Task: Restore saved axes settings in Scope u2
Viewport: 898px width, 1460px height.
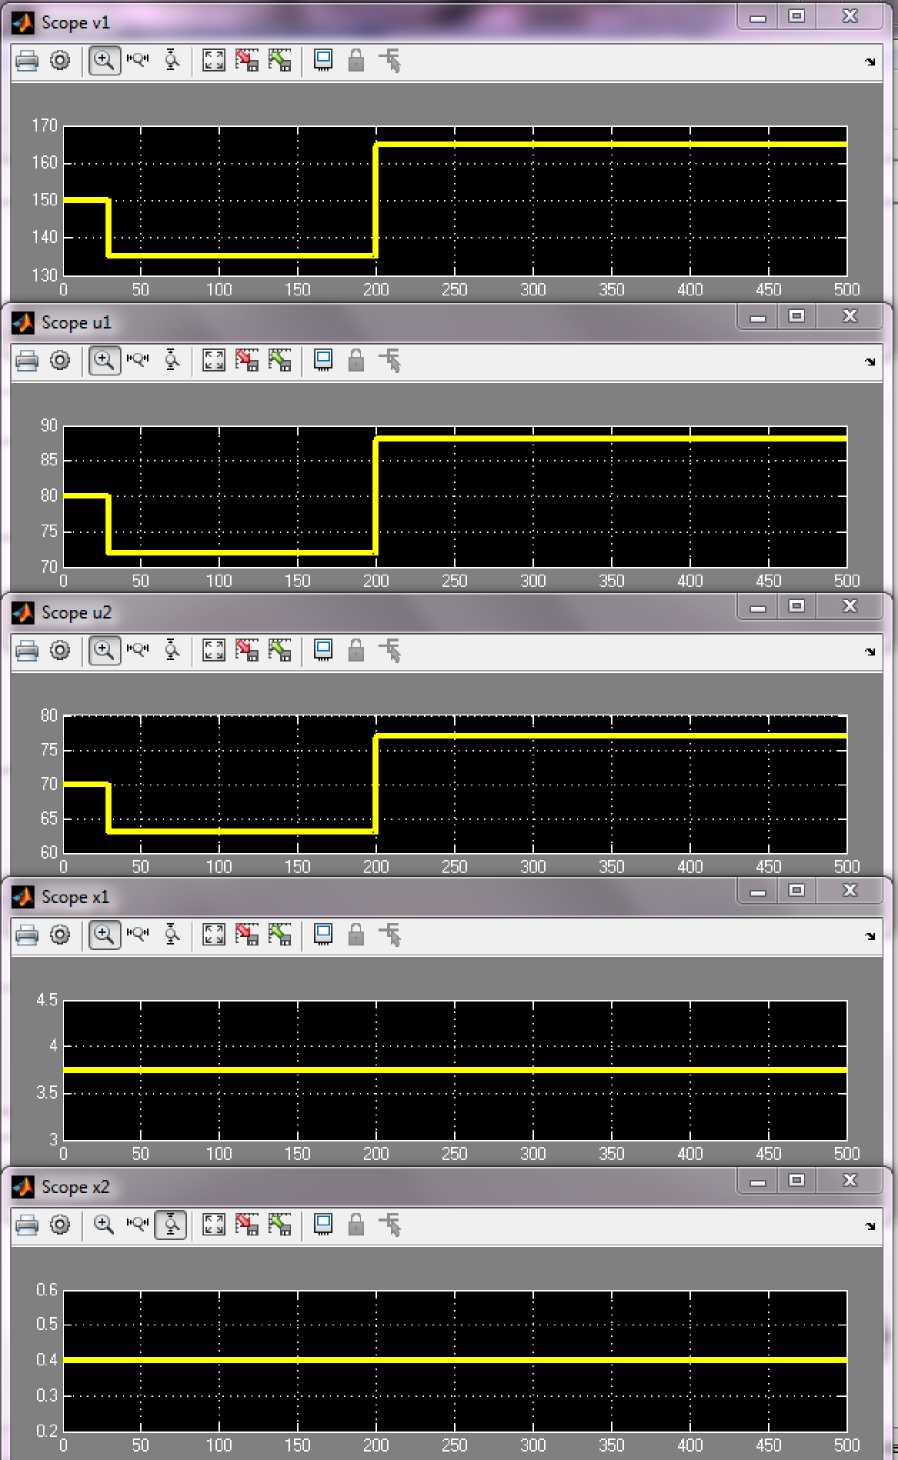Action: 280,651
